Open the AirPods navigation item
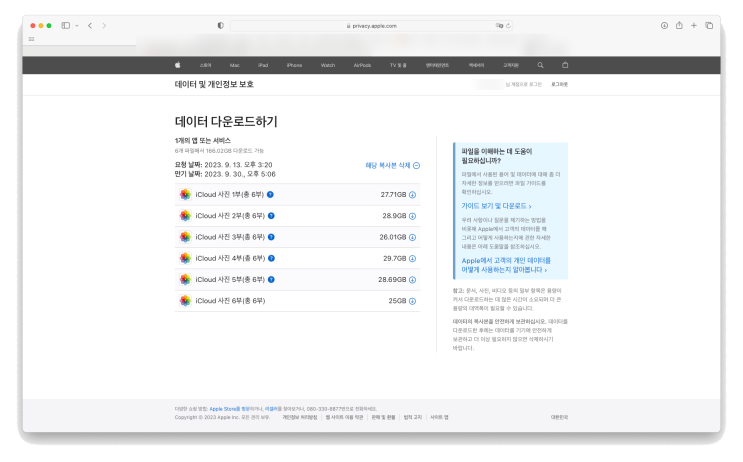The width and height of the screenshot is (743, 462). [x=362, y=65]
